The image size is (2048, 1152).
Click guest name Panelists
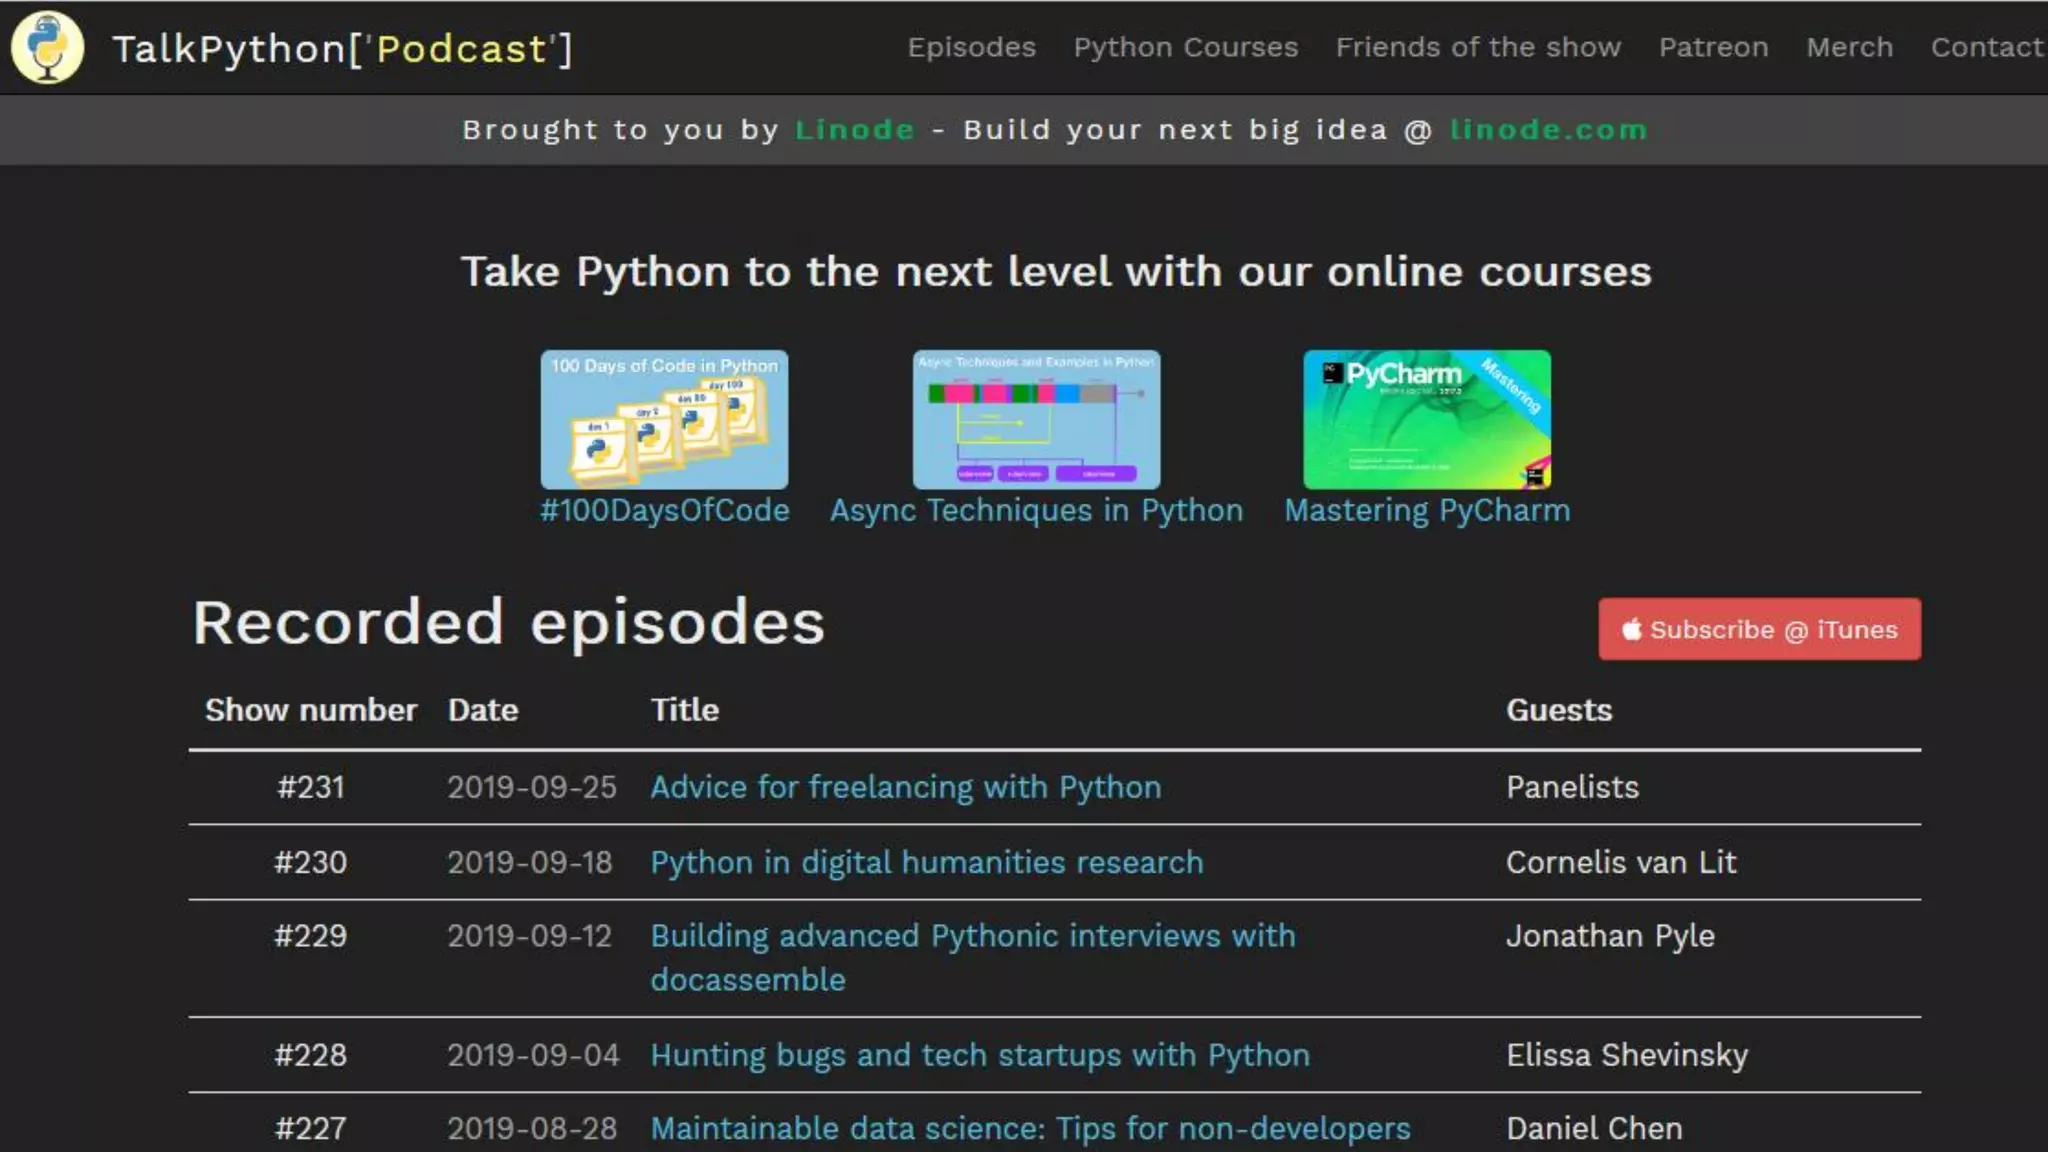click(x=1572, y=787)
